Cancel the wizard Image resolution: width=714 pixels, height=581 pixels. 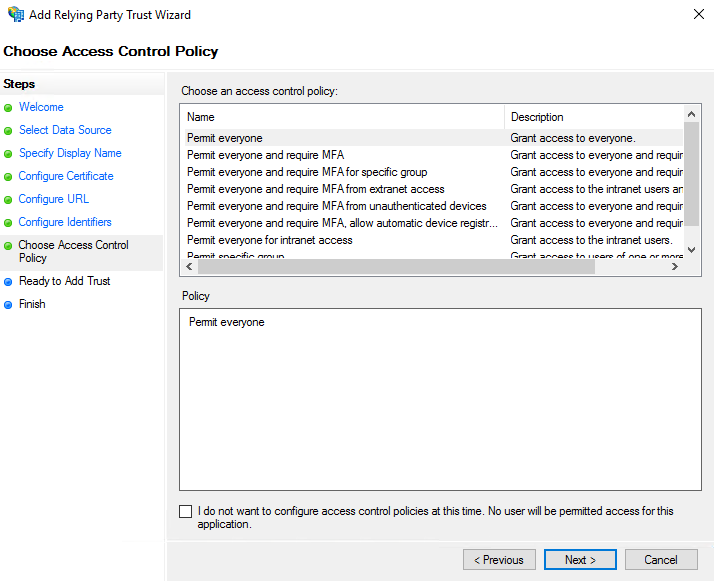[x=660, y=560]
